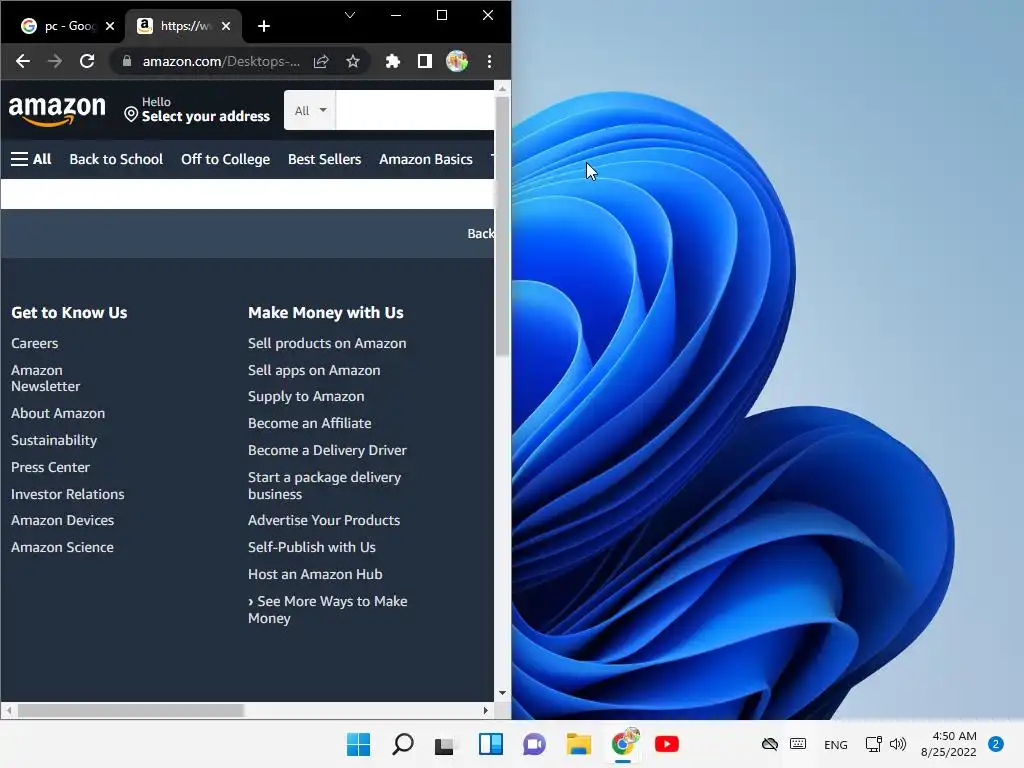
Task: Click the Back to top bar
Action: [248, 233]
